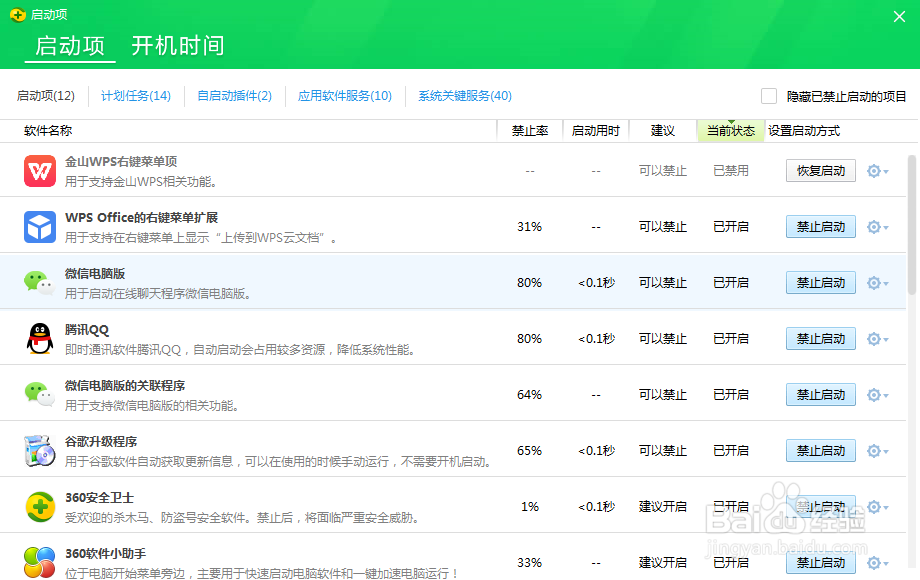
Task: Click the 腾讯QQ penguin icon
Action: click(40, 338)
